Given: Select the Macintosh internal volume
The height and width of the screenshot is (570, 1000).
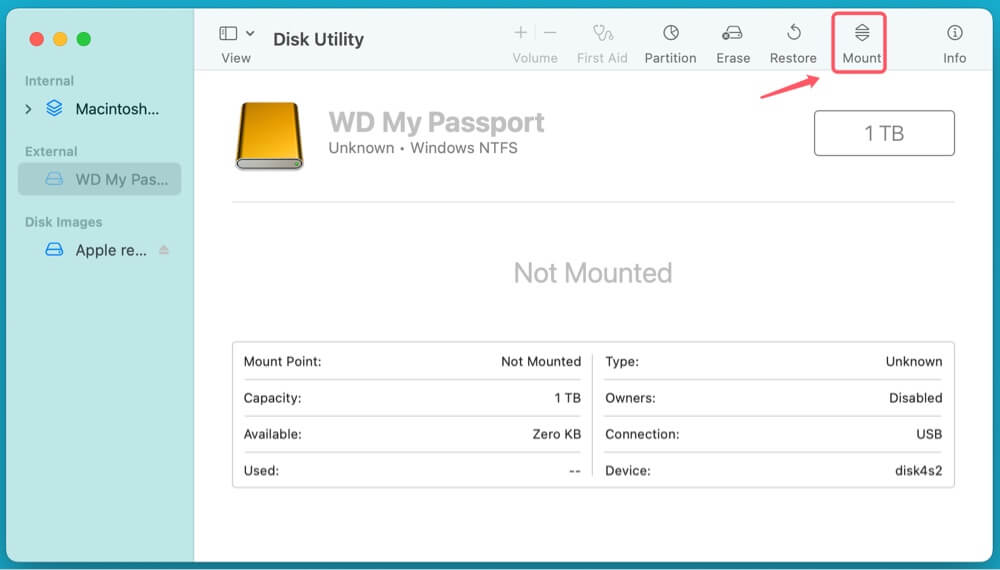Looking at the screenshot, I should [x=116, y=109].
